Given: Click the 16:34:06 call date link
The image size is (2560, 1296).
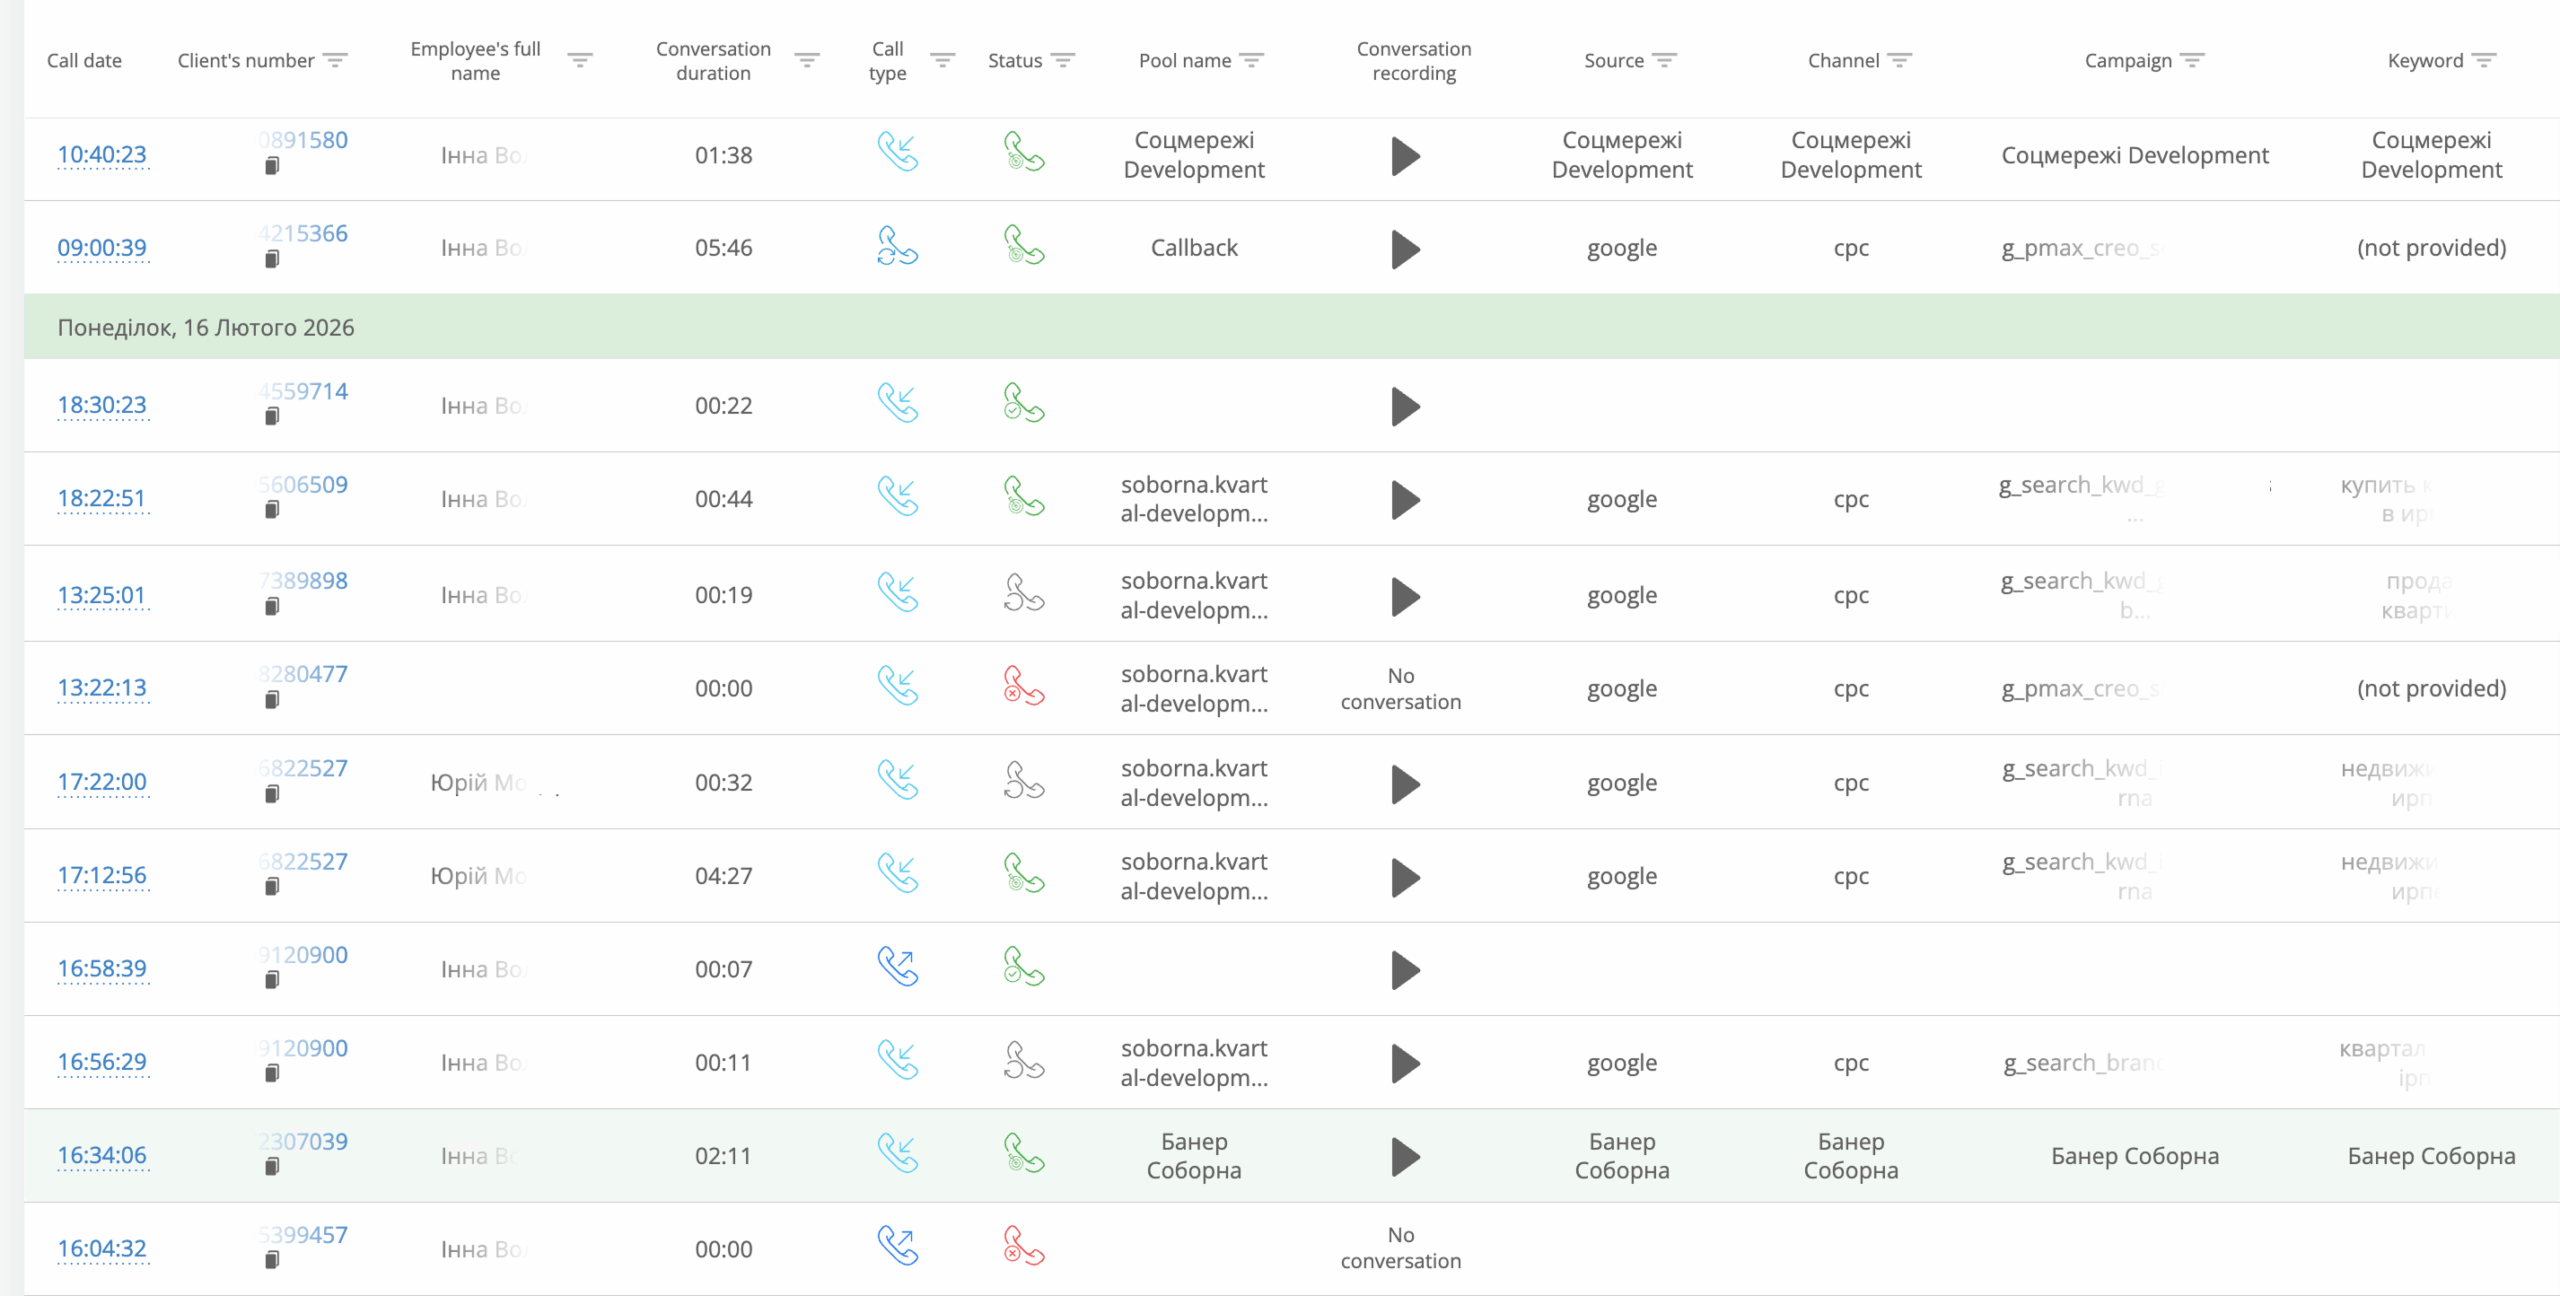Looking at the screenshot, I should click(x=101, y=1154).
